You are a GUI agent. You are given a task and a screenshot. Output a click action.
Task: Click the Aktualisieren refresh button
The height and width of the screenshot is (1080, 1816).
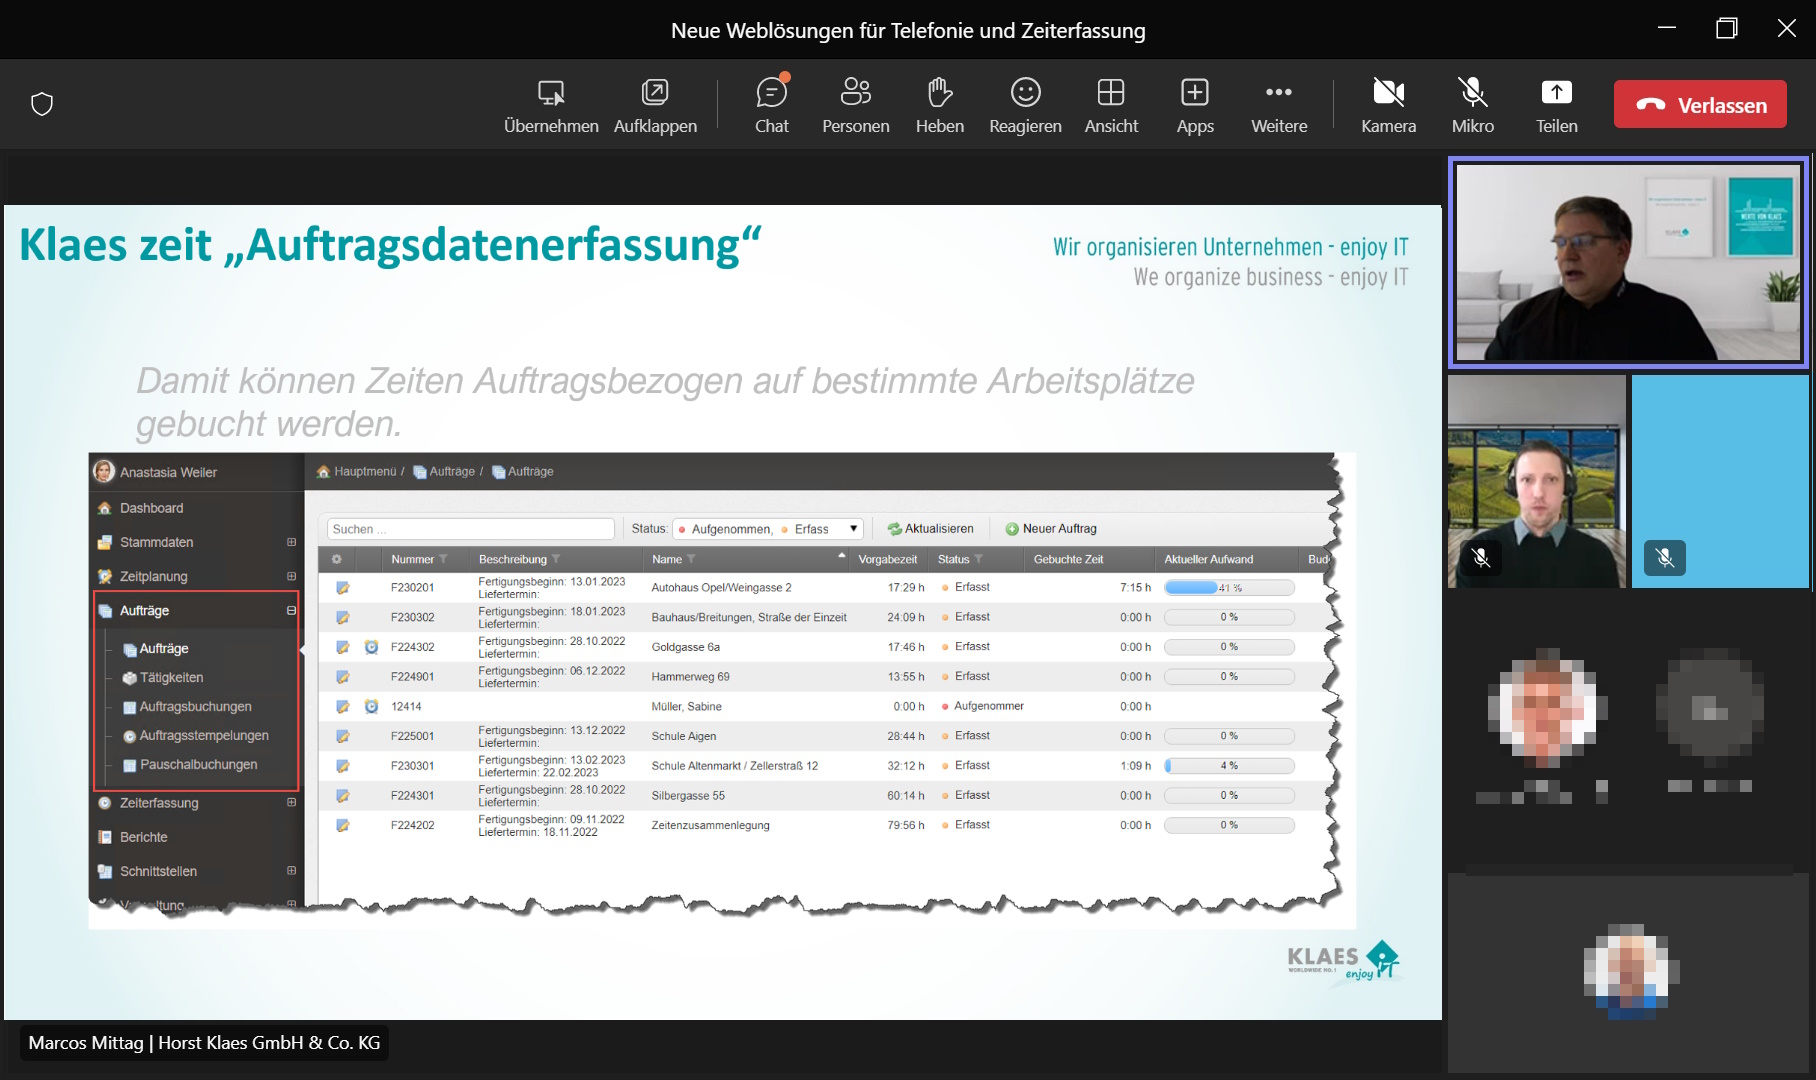point(931,529)
